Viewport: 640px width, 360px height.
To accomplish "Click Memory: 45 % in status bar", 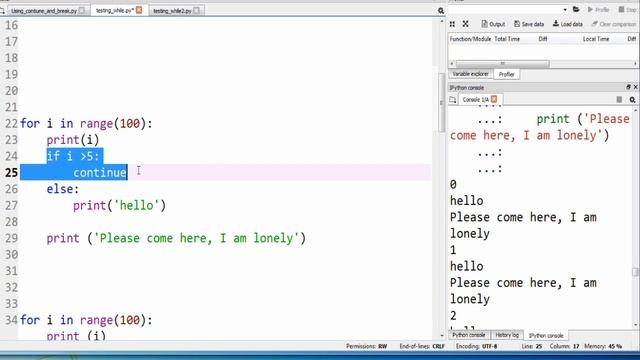I will [603, 346].
